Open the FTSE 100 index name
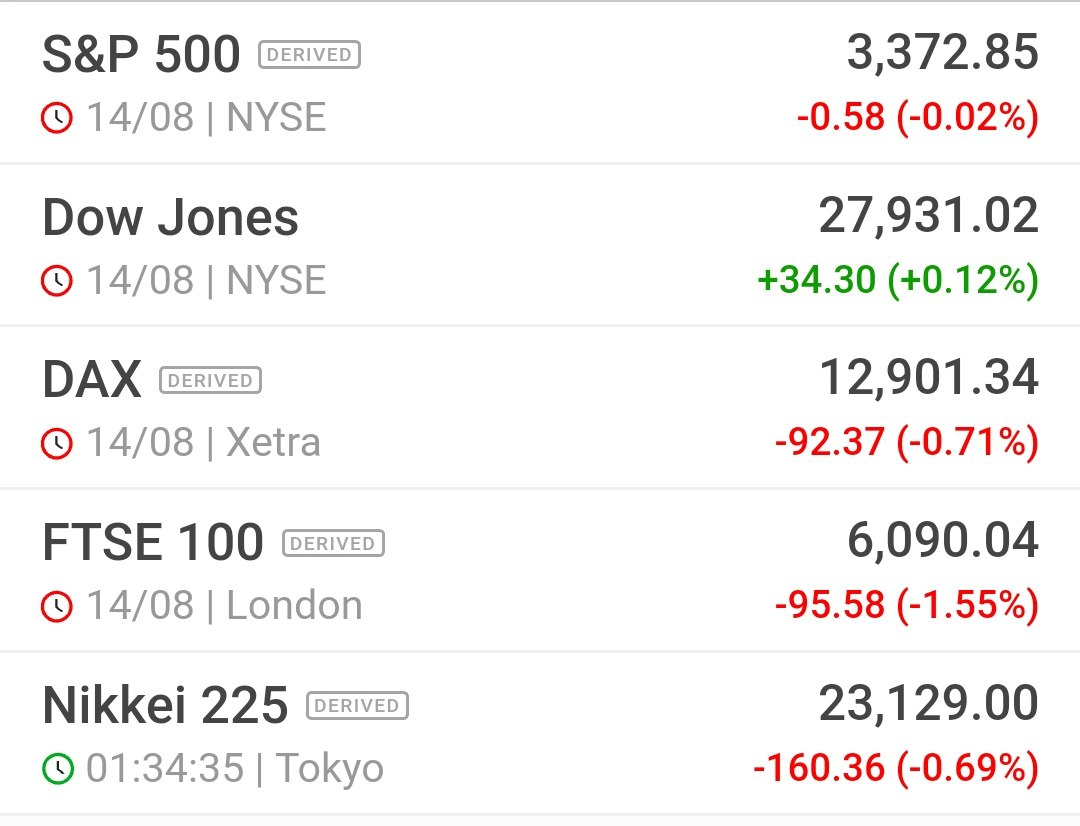 153,543
